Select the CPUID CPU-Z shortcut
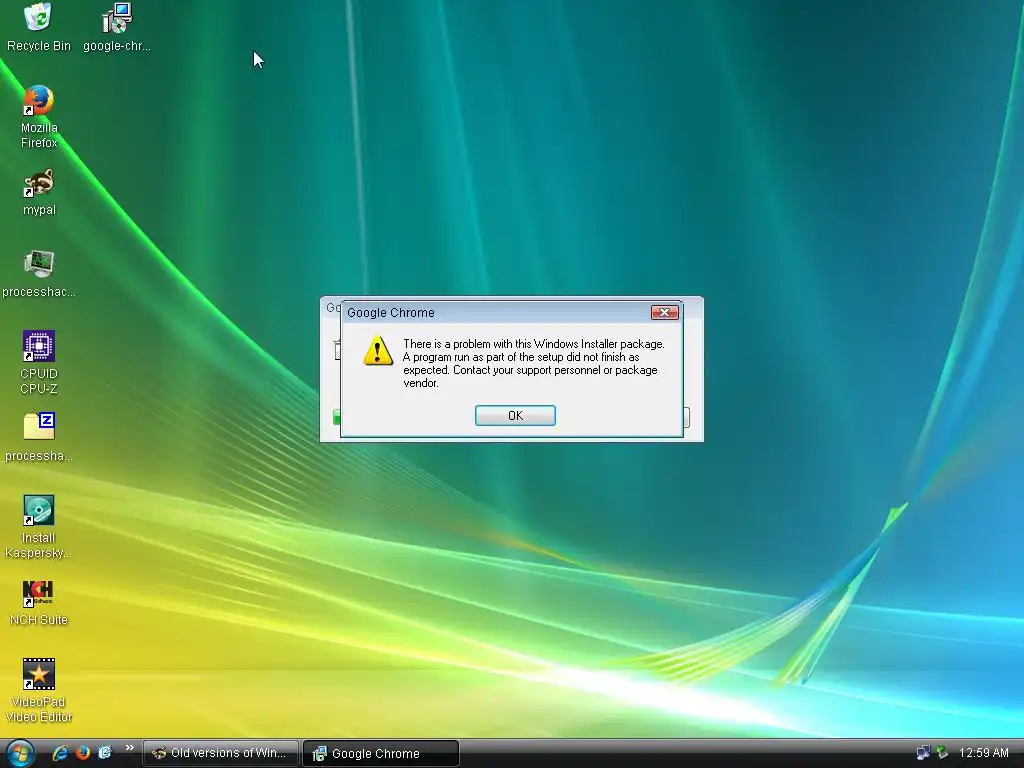This screenshot has height=768, width=1024. pyautogui.click(x=39, y=363)
